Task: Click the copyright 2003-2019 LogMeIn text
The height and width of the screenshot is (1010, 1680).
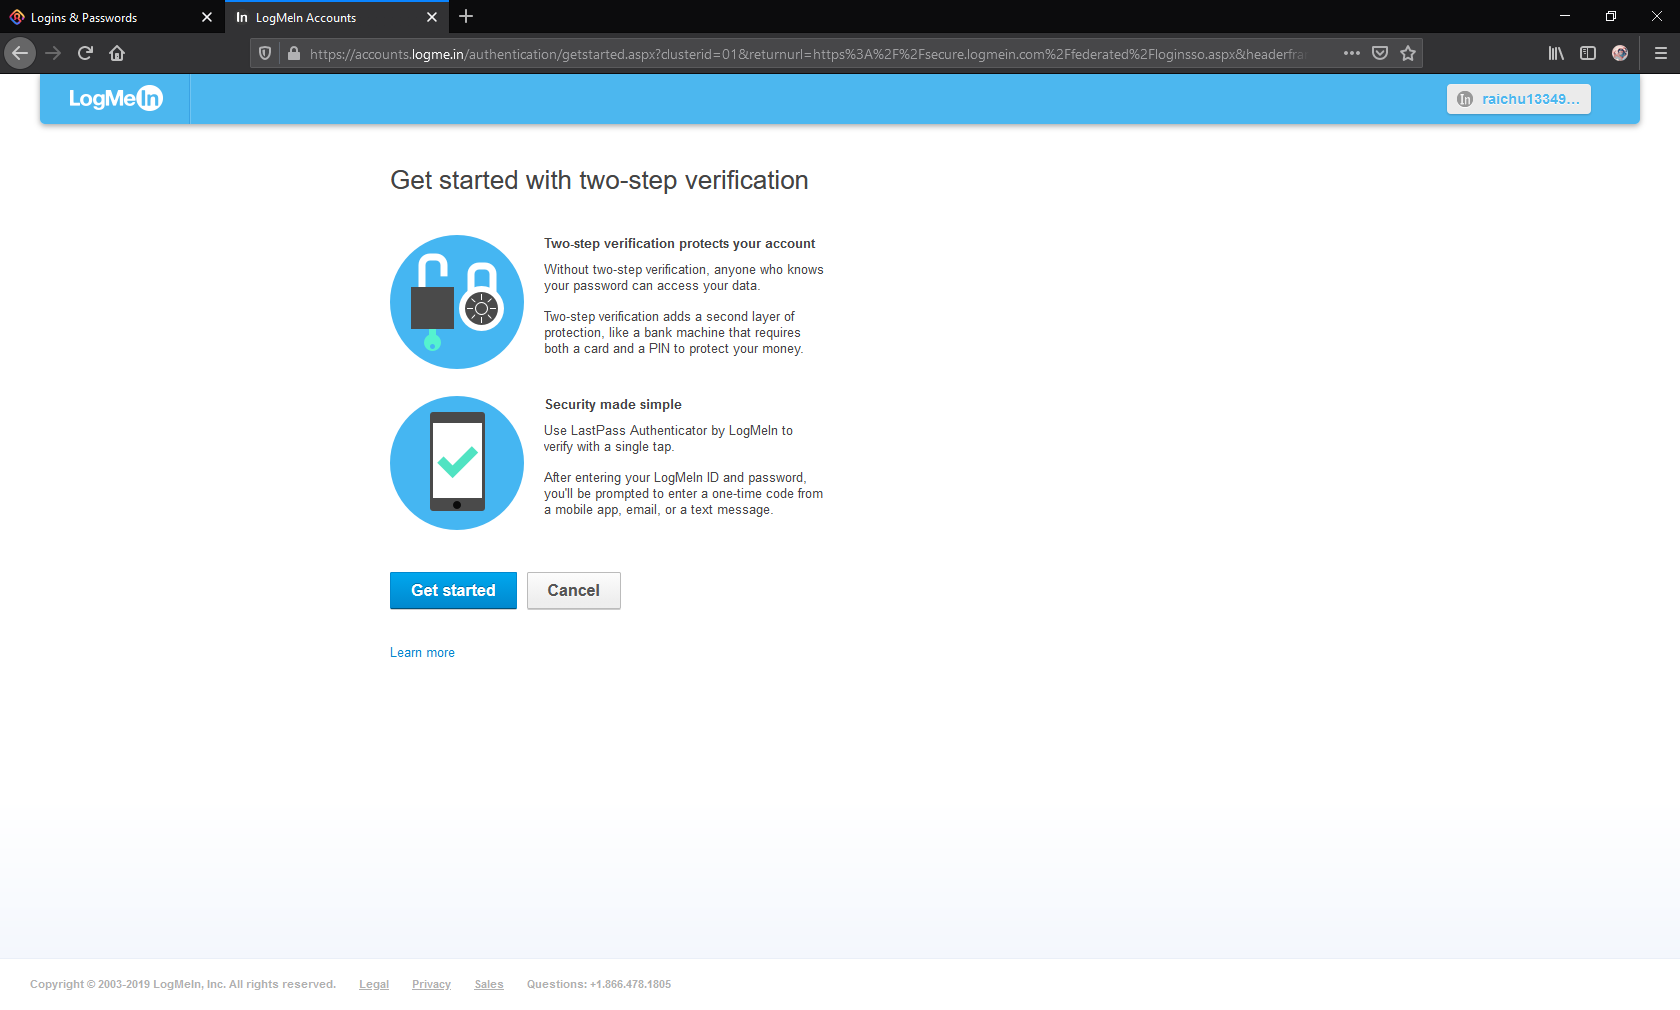Action: 183,984
